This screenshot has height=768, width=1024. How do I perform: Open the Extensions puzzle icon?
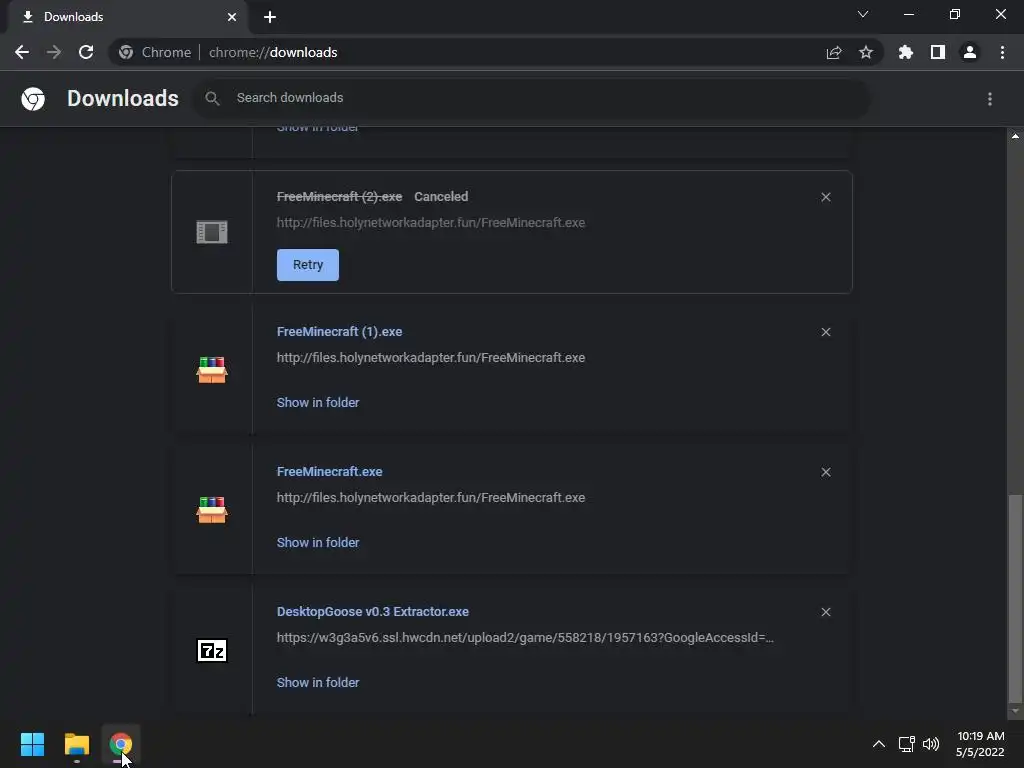tap(905, 52)
